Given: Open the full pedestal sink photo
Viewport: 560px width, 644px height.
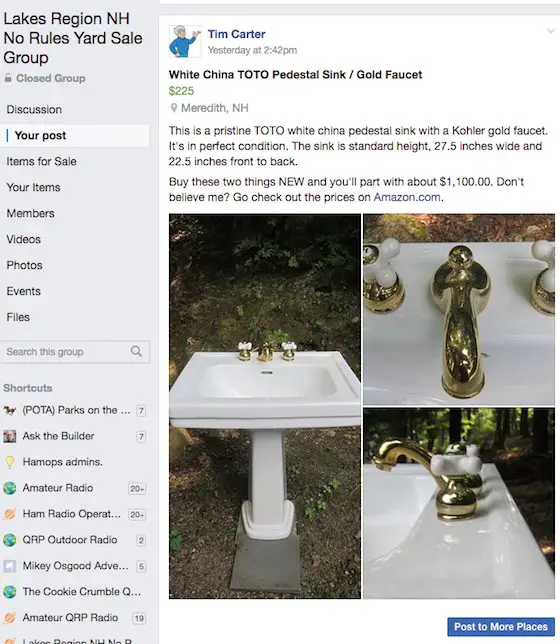Looking at the screenshot, I should coord(265,406).
